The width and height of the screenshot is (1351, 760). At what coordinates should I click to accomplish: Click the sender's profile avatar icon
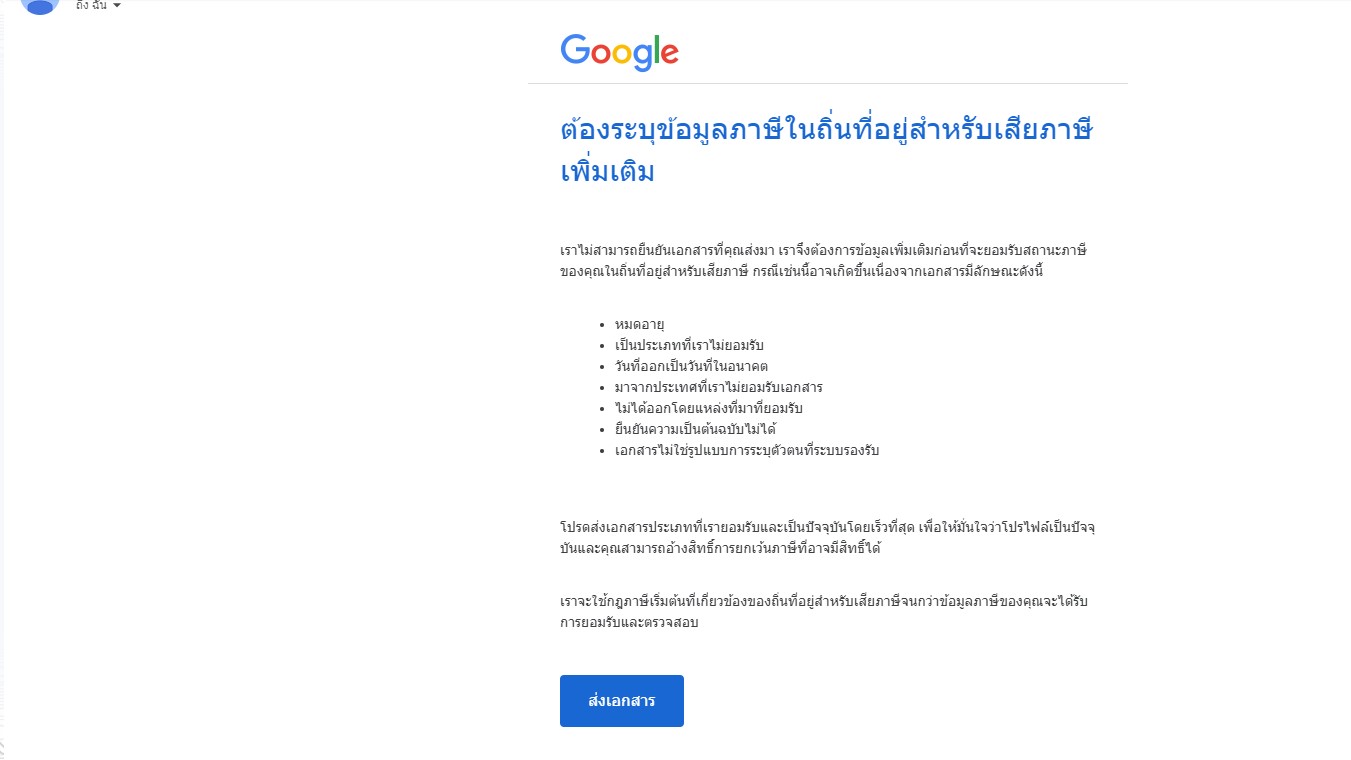coord(40,5)
